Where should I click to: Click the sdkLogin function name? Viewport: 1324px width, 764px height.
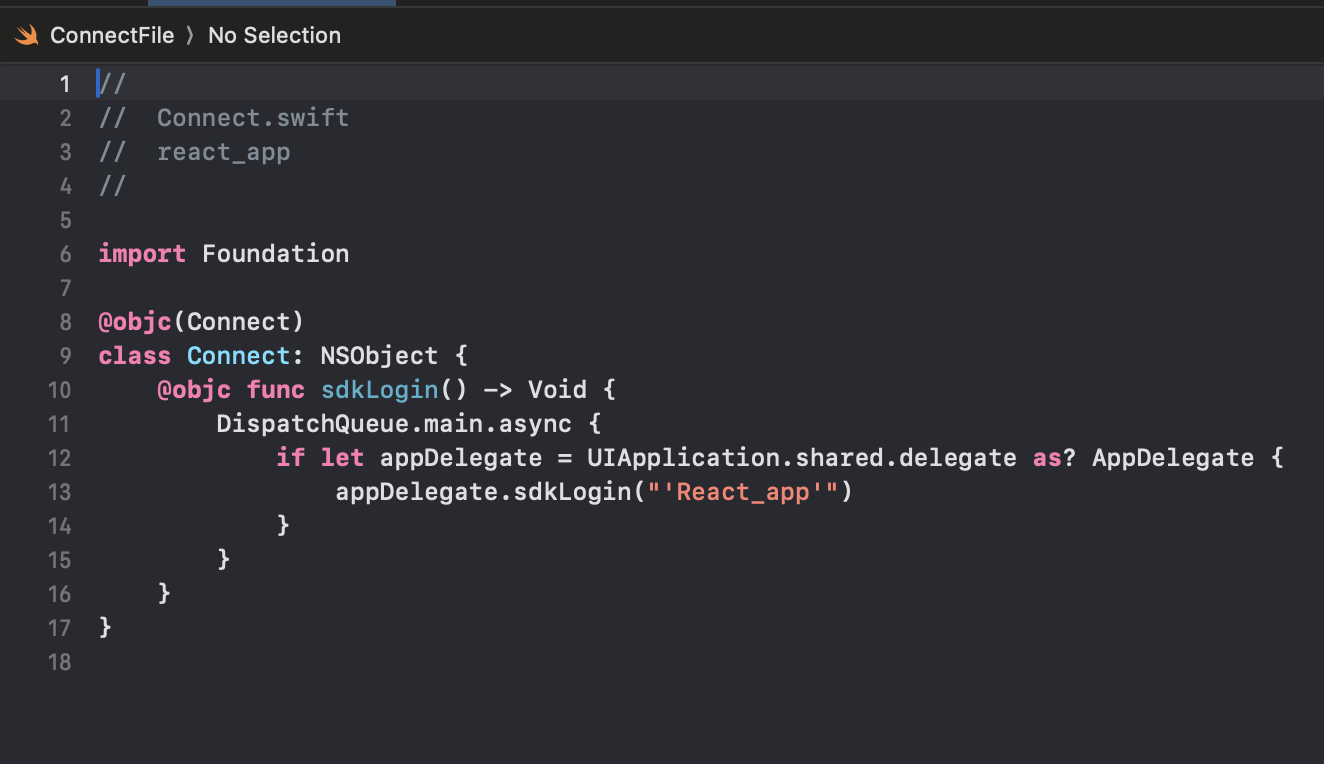(x=379, y=390)
